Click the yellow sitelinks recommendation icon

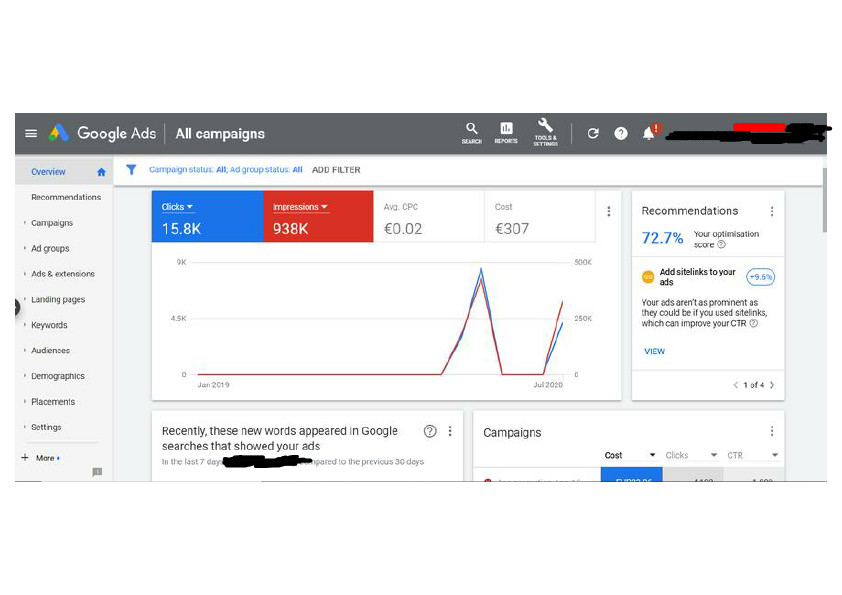tap(648, 277)
